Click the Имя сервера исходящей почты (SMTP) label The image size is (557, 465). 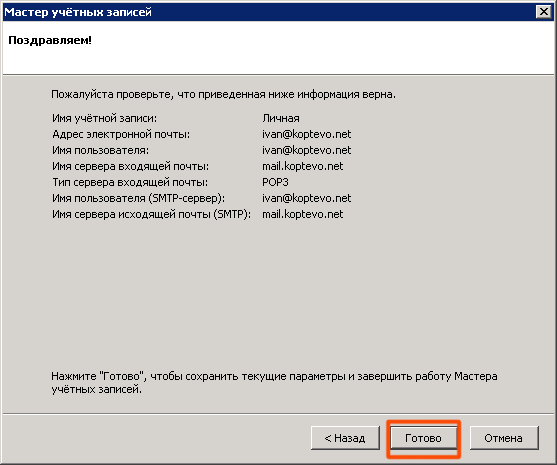coord(152,214)
